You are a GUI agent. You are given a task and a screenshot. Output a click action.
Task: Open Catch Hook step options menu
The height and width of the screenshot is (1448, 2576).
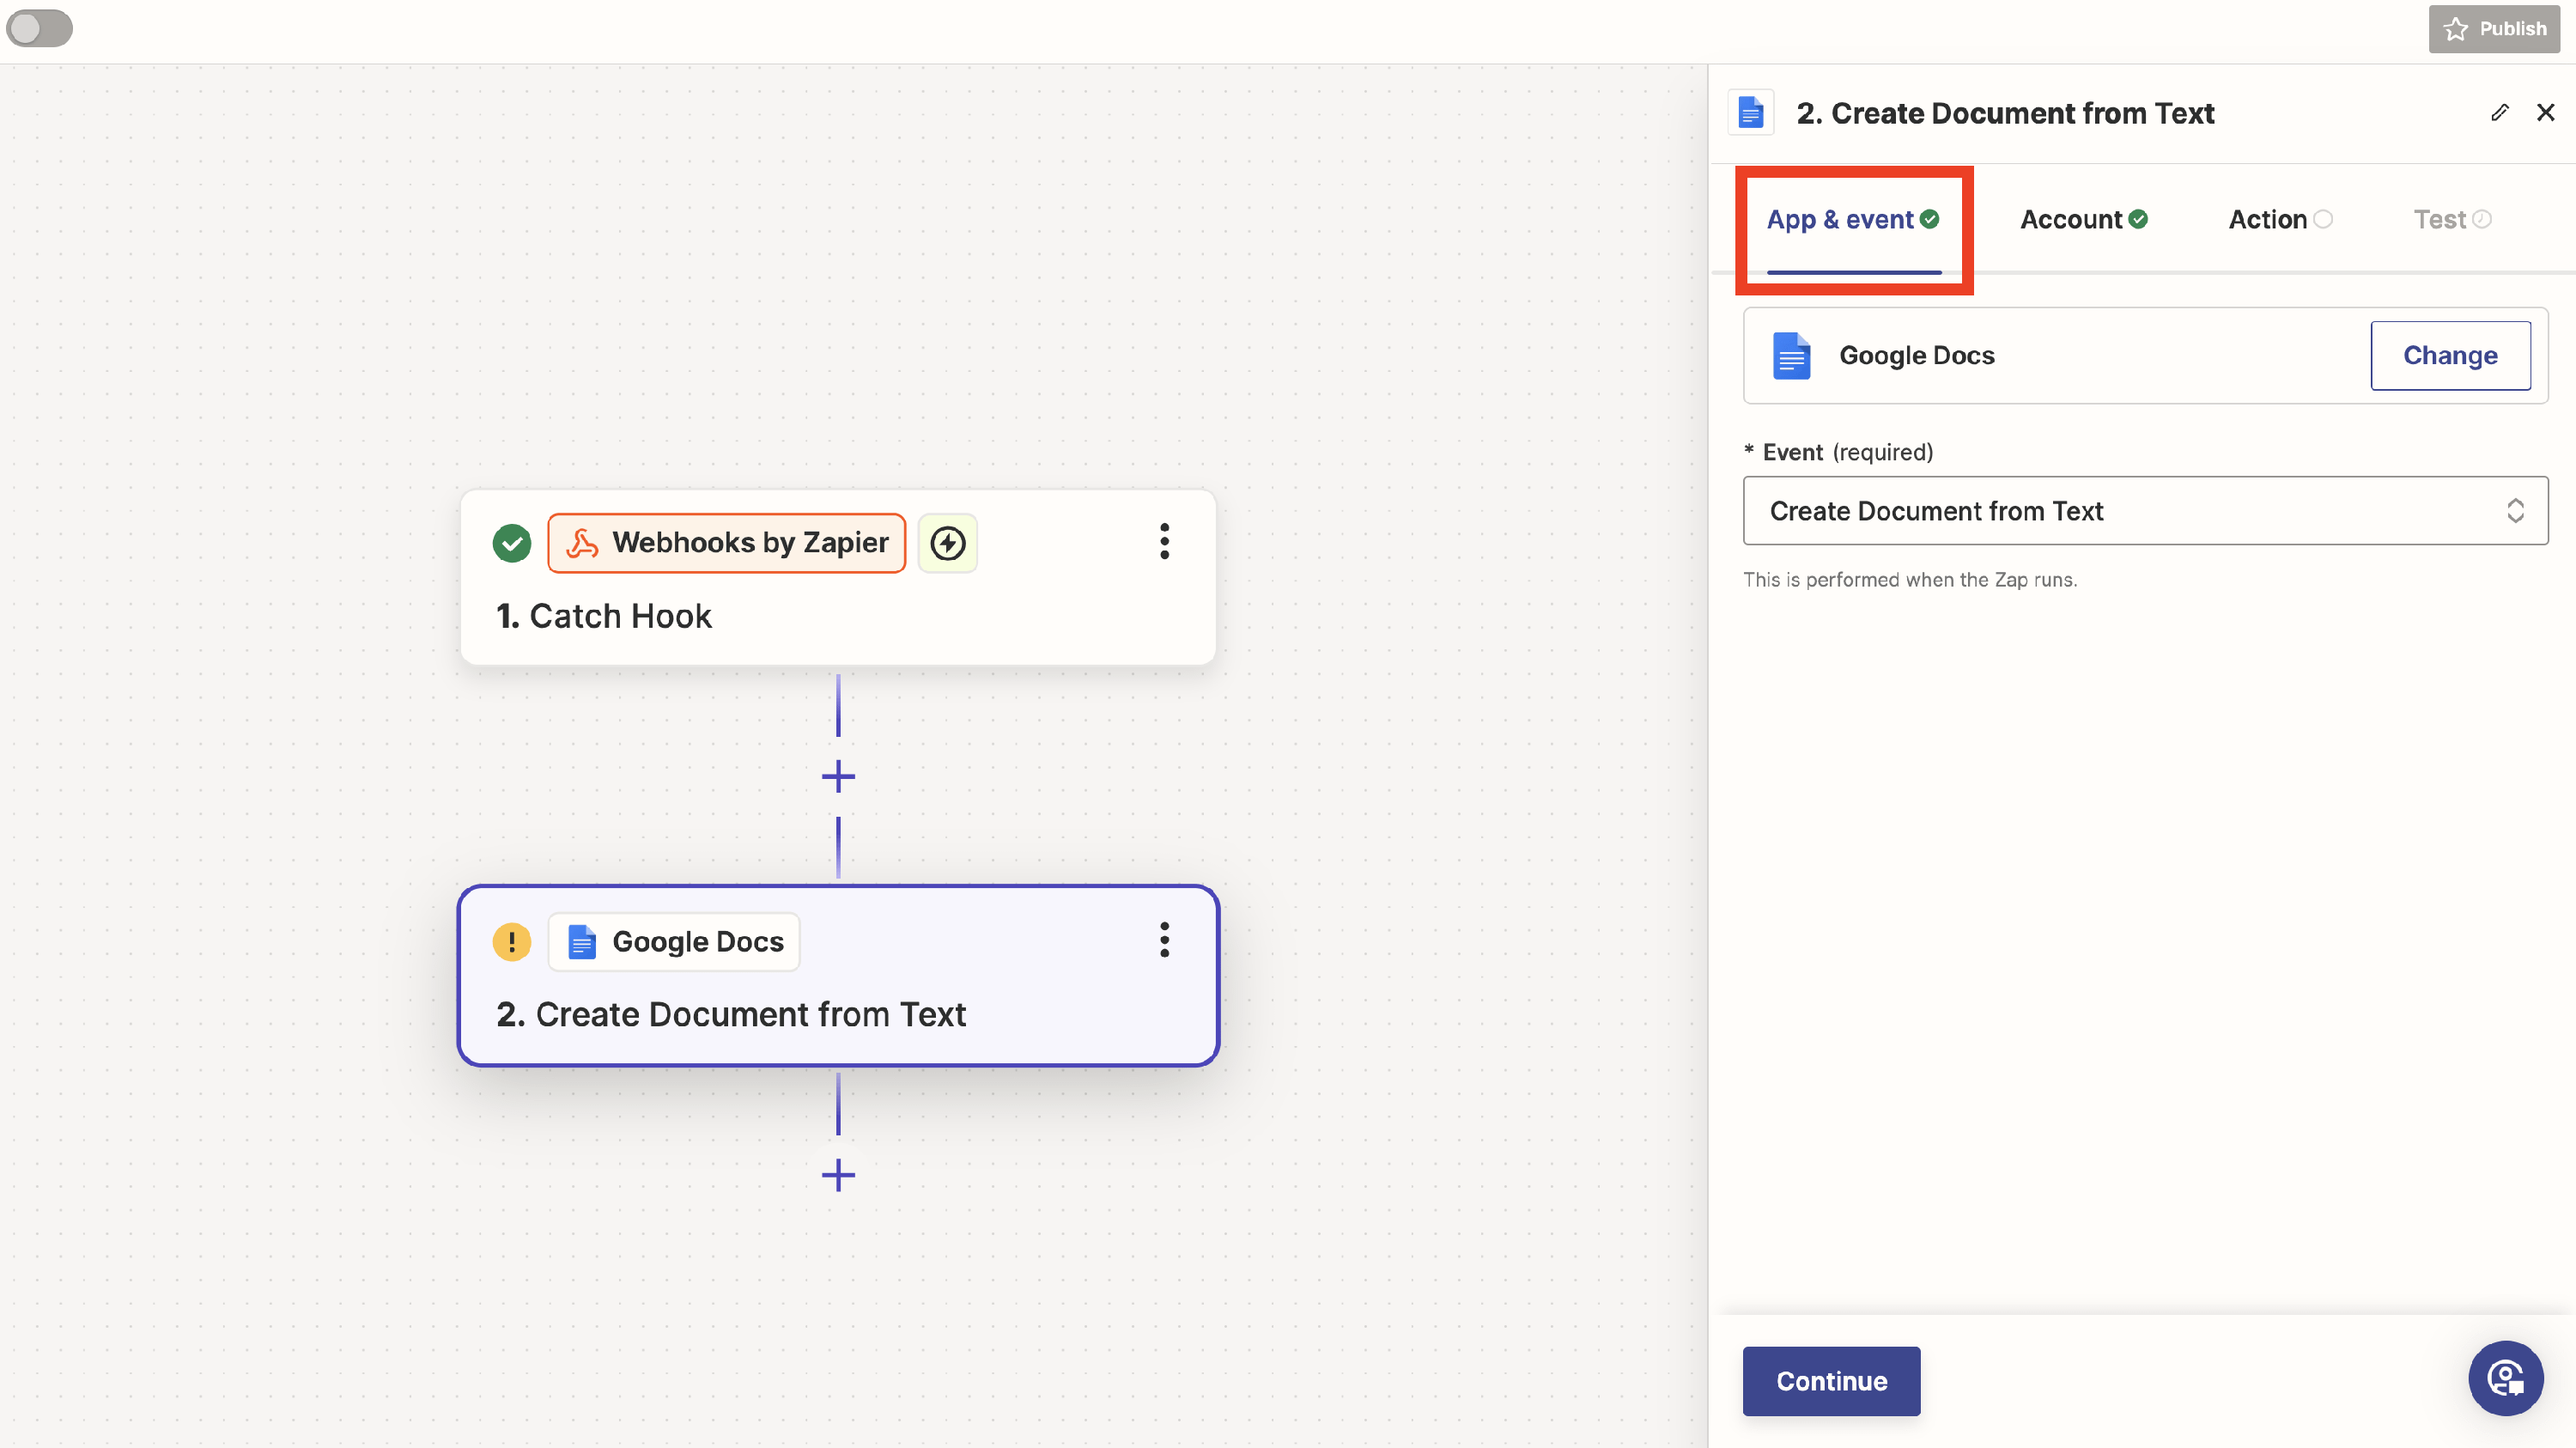coord(1164,542)
